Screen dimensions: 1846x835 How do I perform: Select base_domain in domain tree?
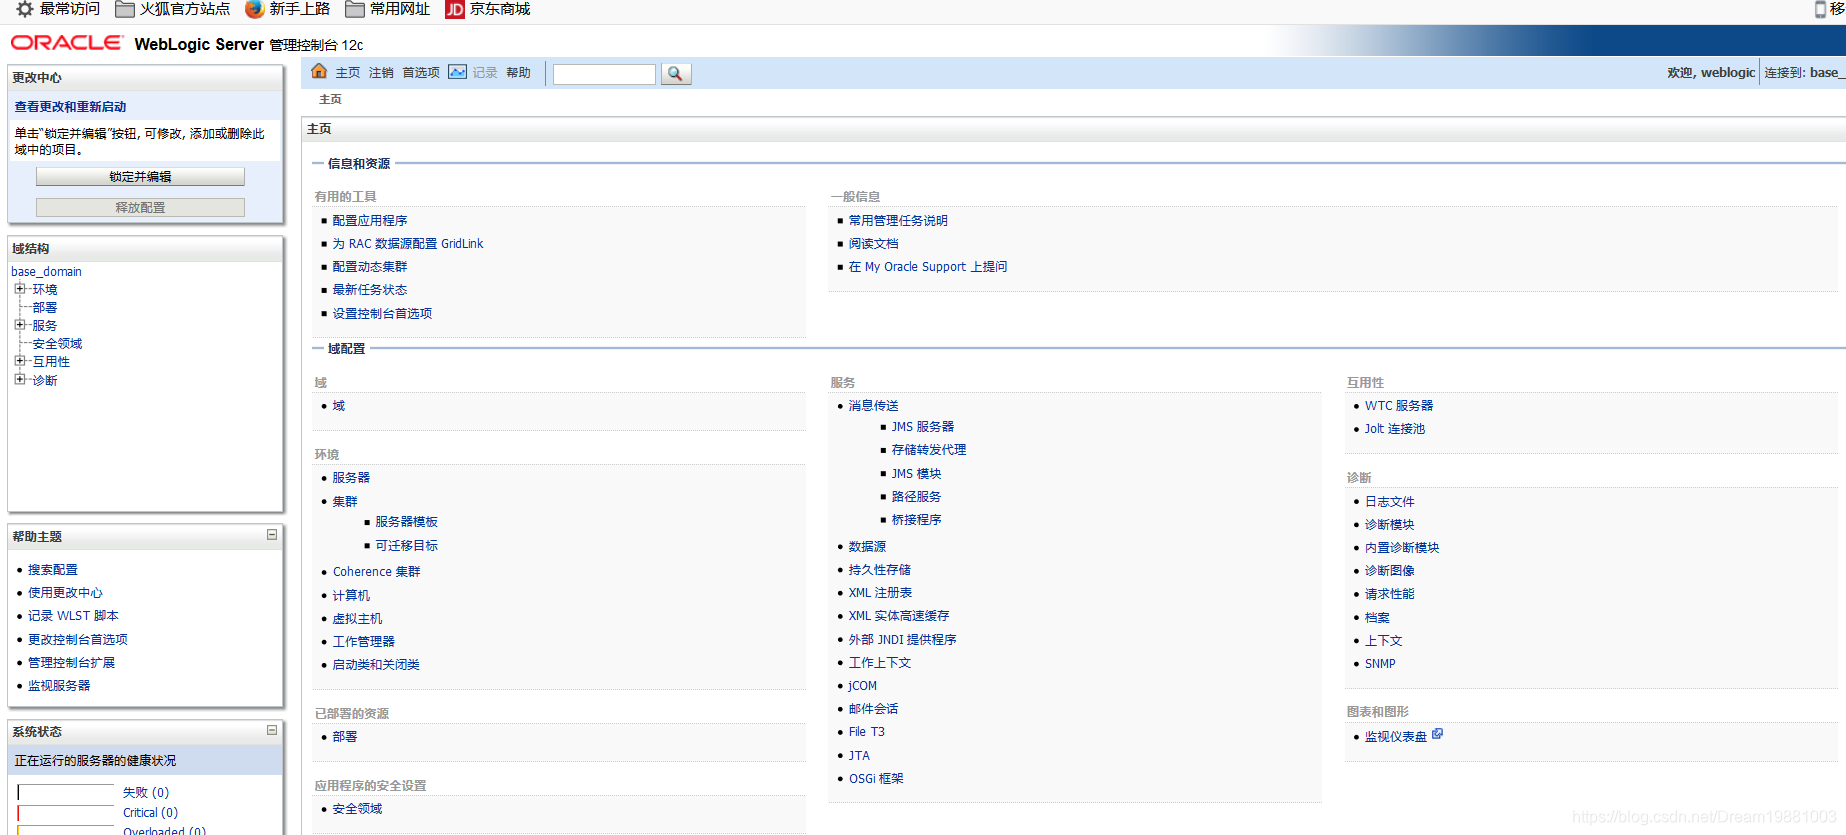(x=46, y=271)
